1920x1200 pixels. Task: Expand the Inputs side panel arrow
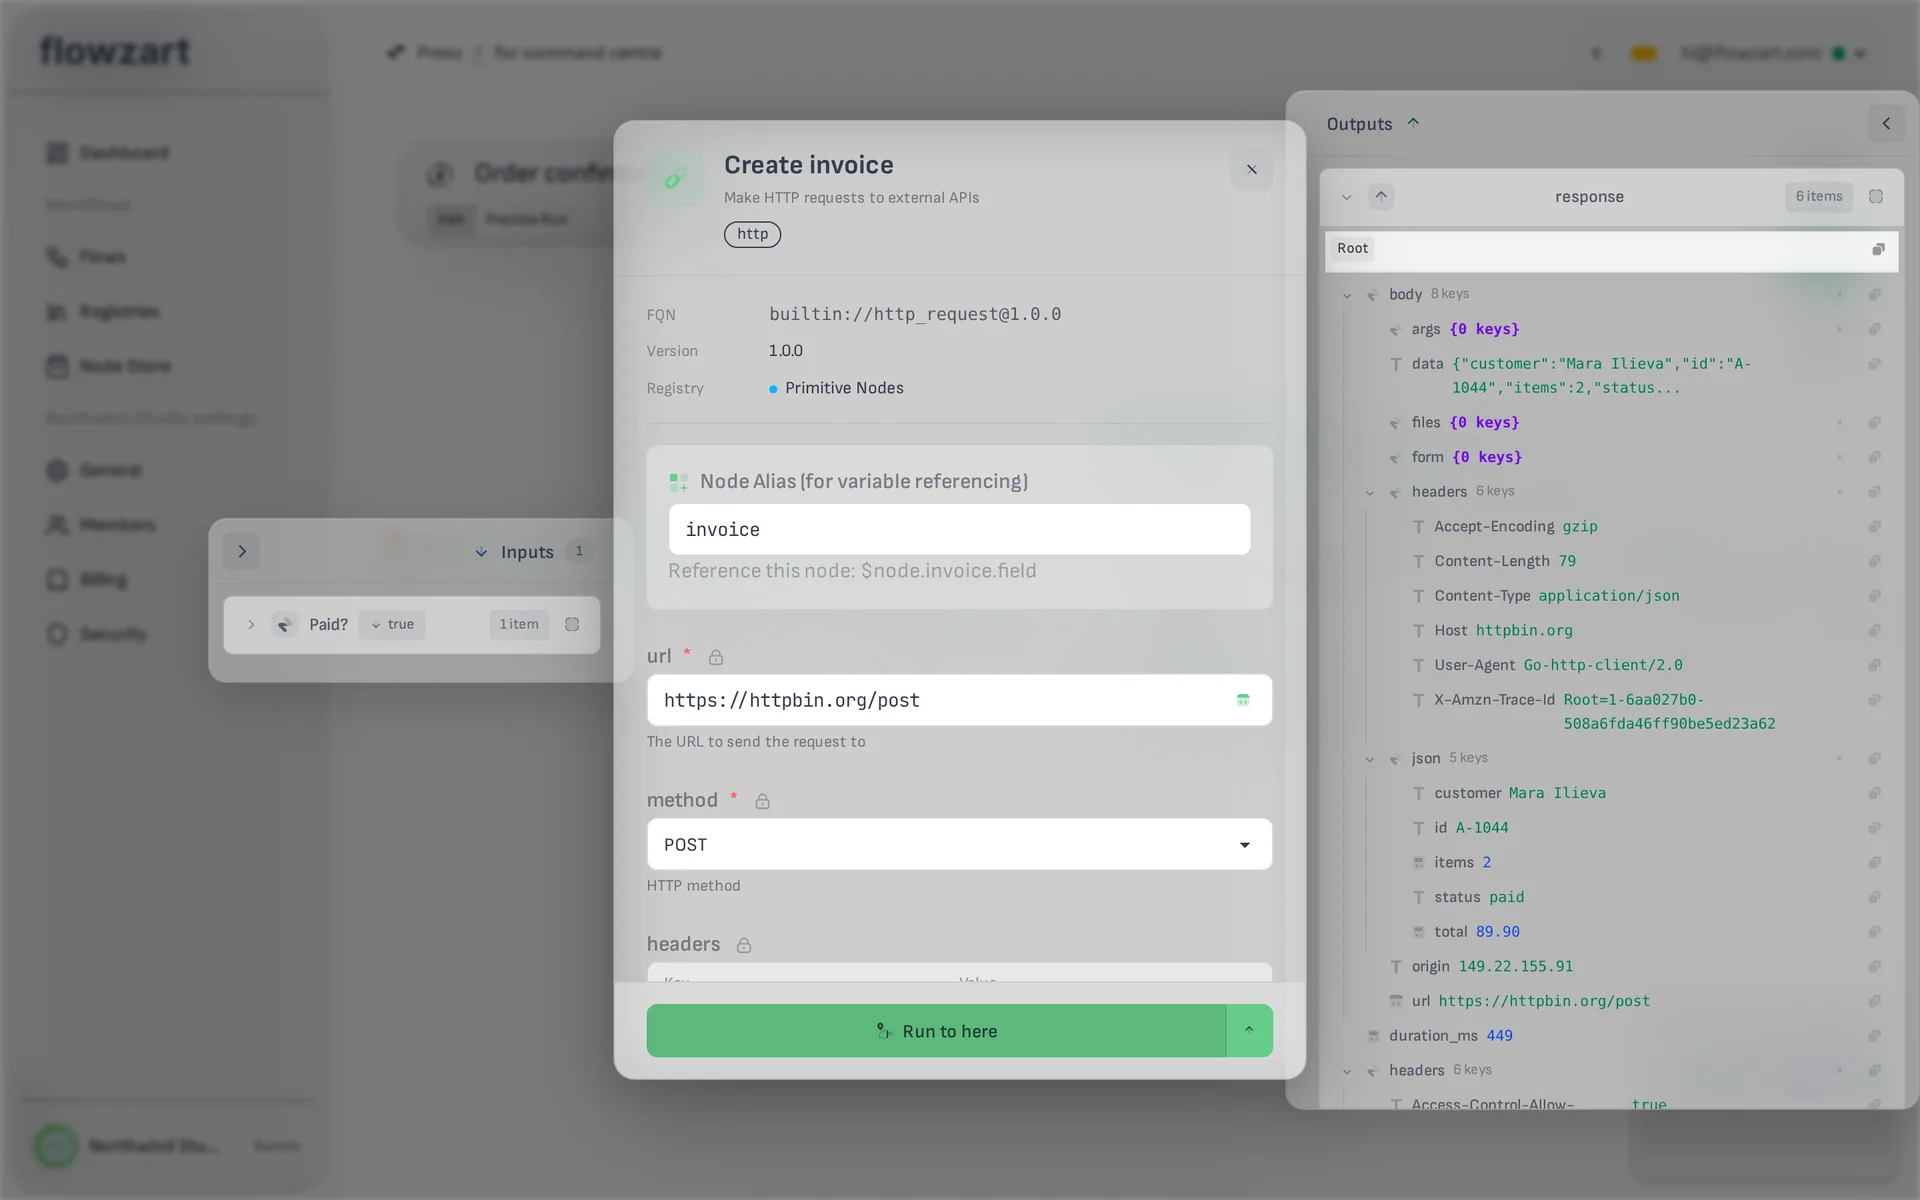[x=242, y=552]
